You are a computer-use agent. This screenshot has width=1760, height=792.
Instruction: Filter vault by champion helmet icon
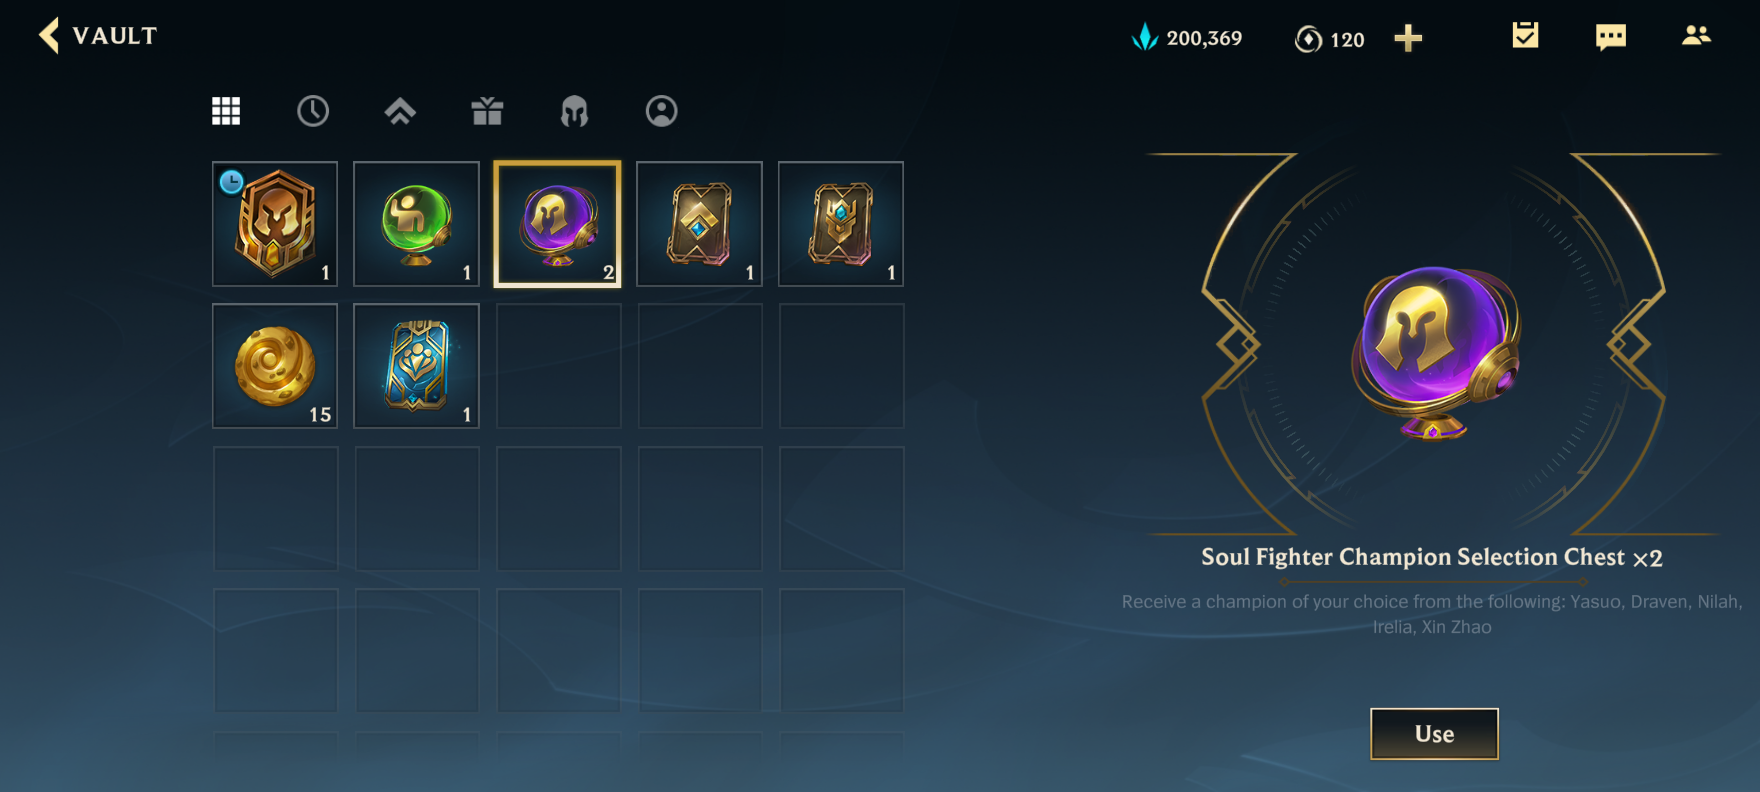pos(574,111)
